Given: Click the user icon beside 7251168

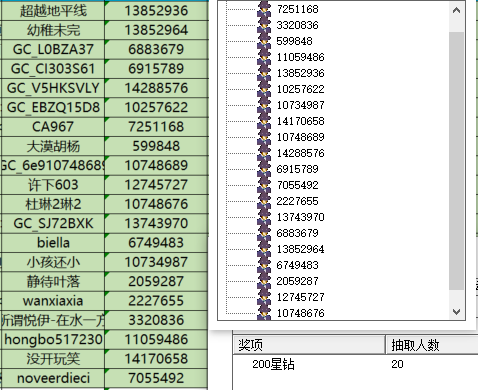Looking at the screenshot, I should [x=264, y=9].
